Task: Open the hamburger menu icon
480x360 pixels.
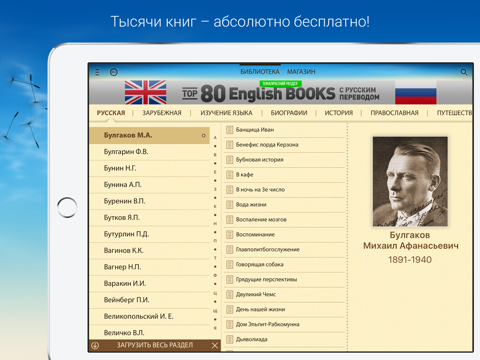Action: click(97, 72)
